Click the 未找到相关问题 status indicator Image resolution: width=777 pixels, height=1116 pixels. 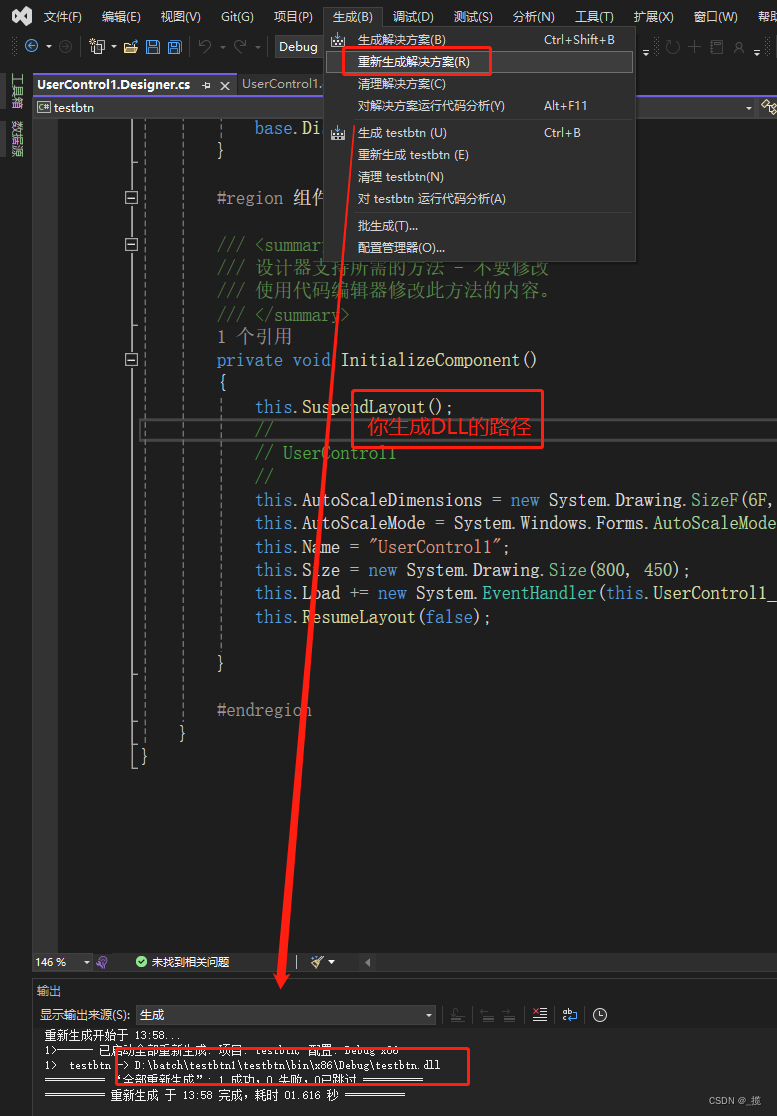(x=182, y=962)
